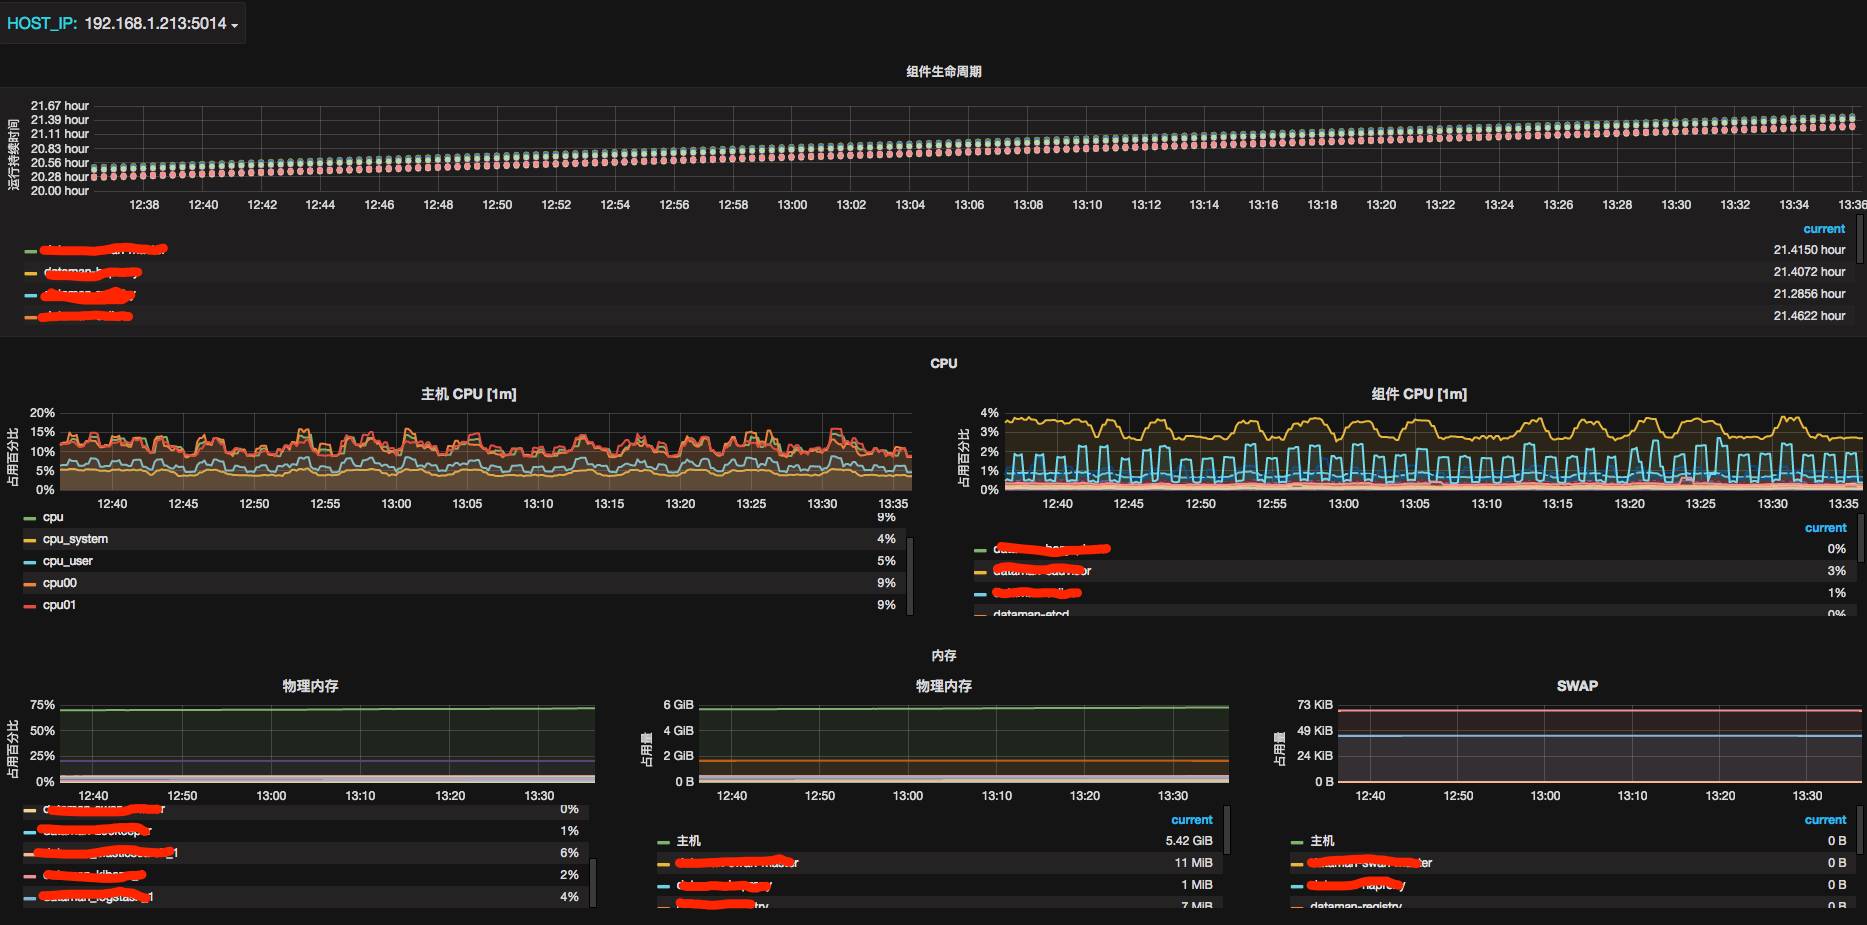
Task: Click the 物理内存 GiB legend scrollbar
Action: point(1227,830)
